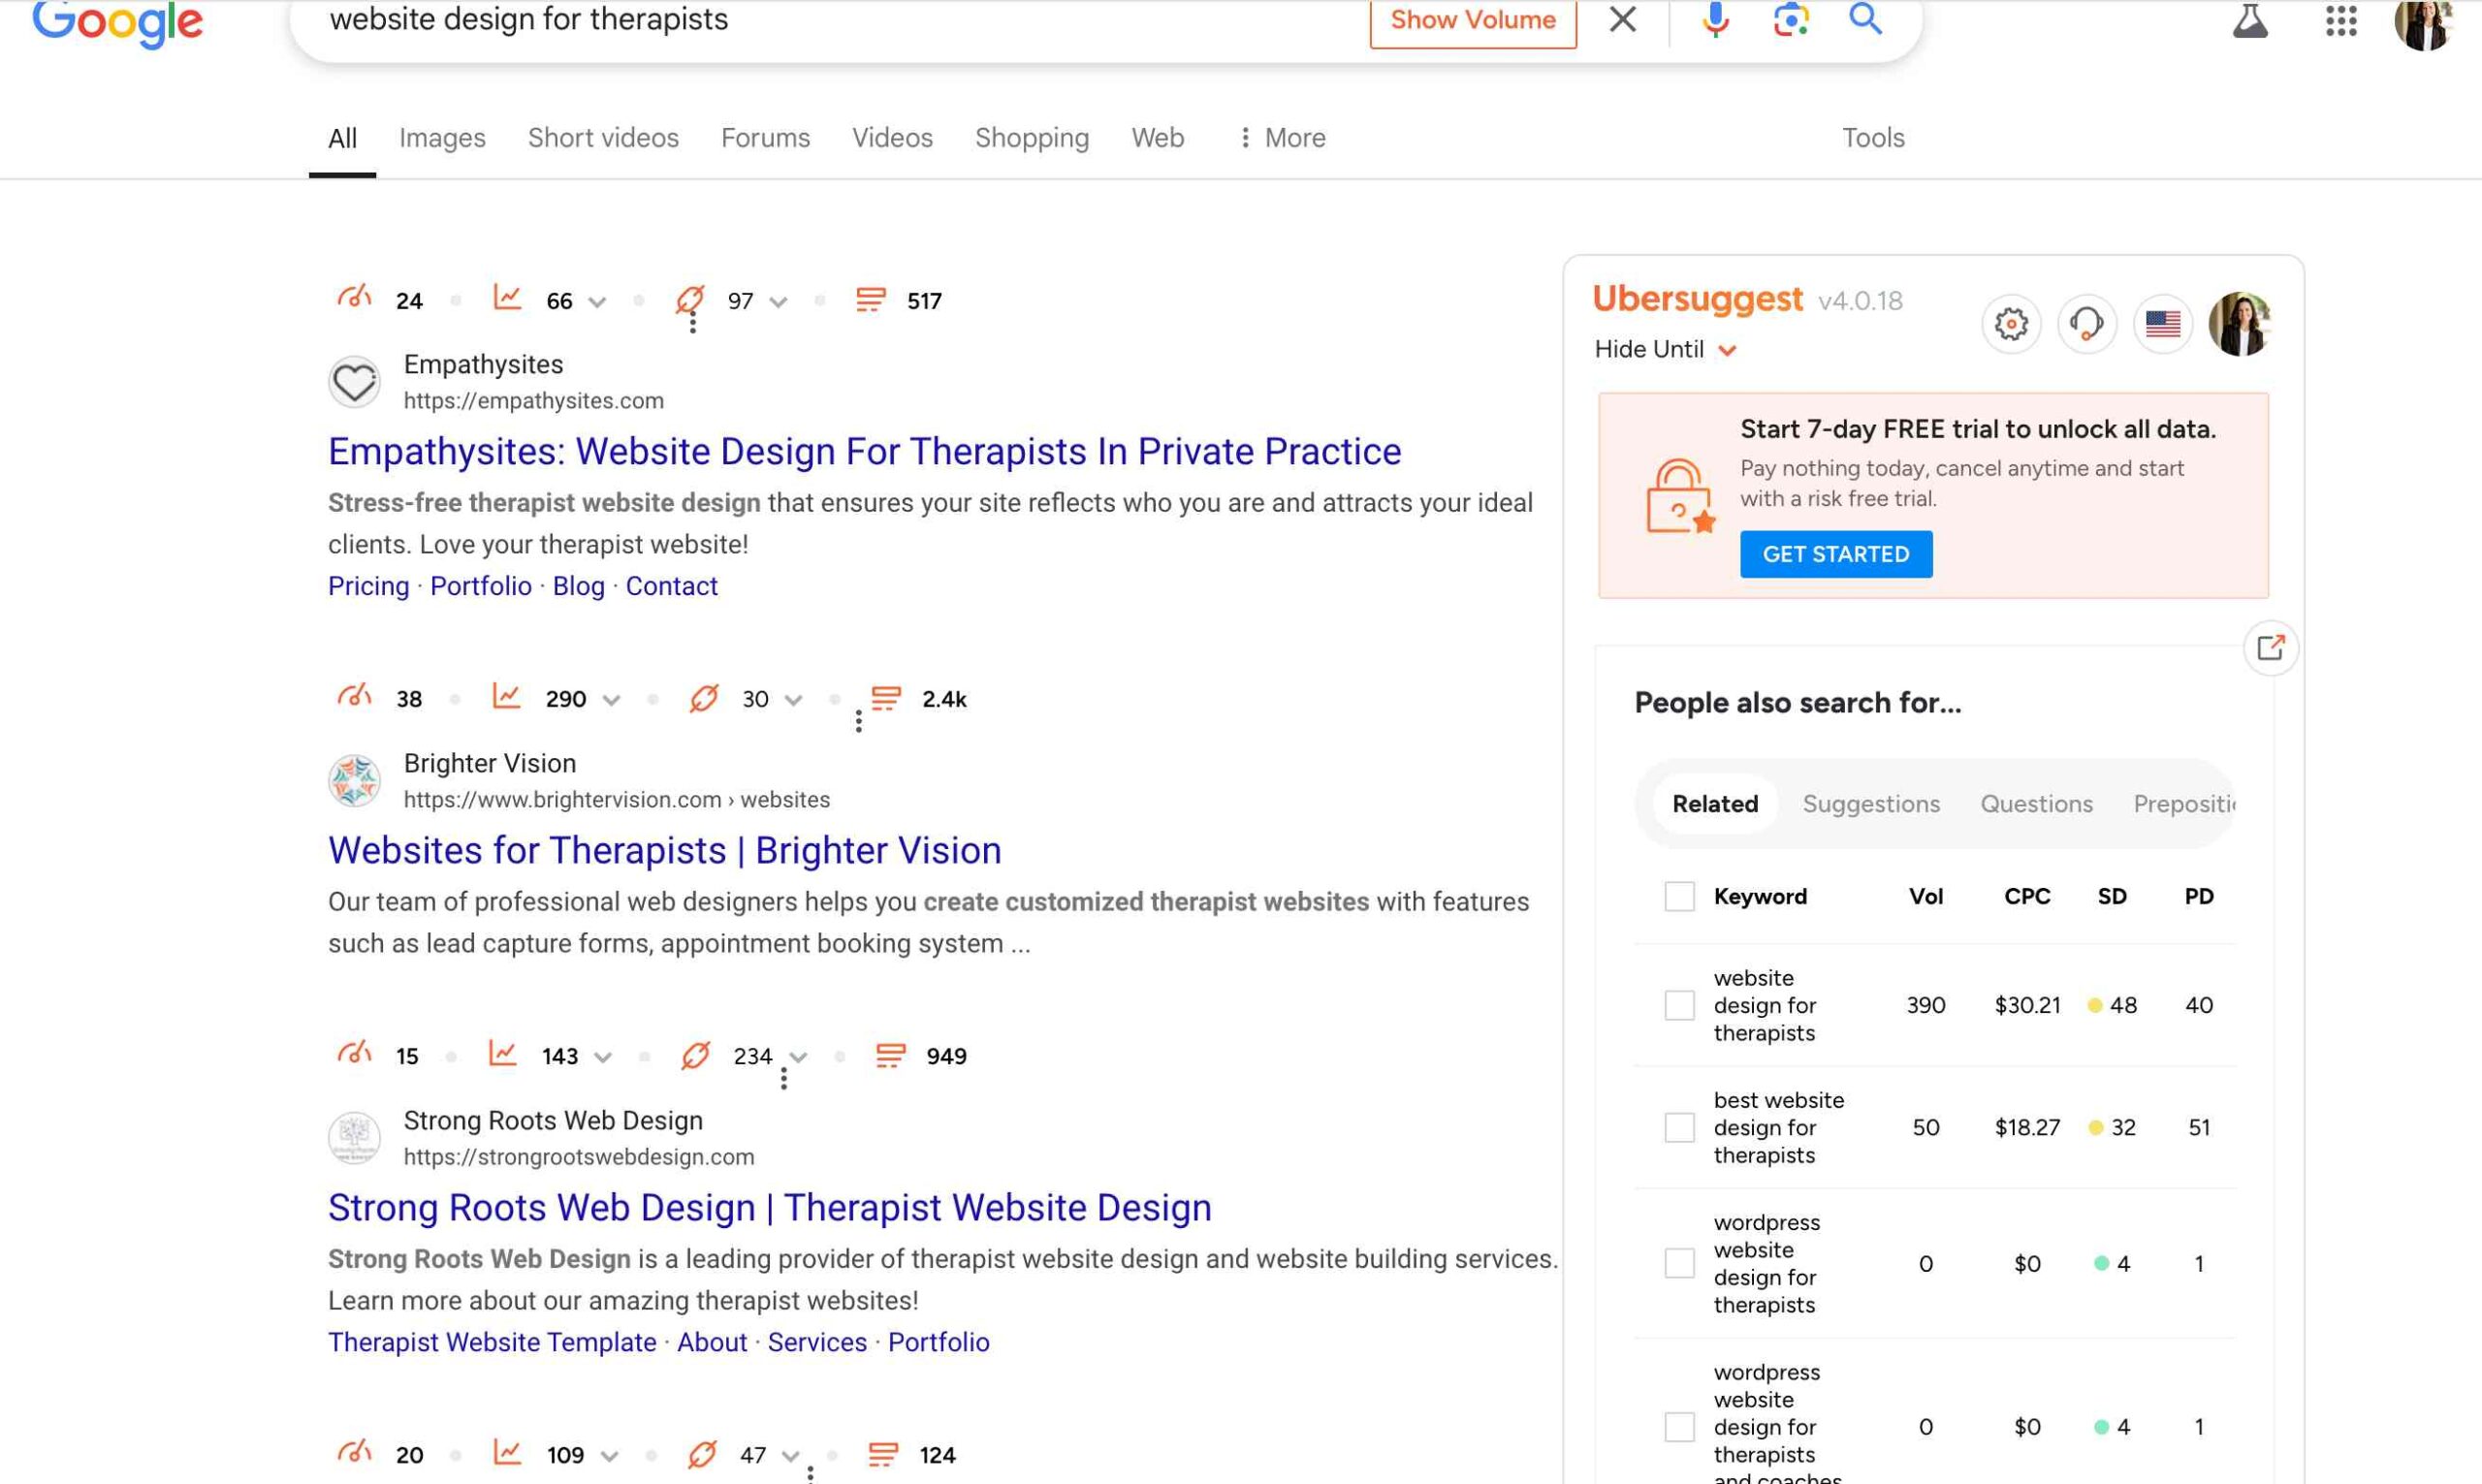This screenshot has width=2482, height=1484.
Task: Select Questions tab in Ubersuggest
Action: pyautogui.click(x=2036, y=804)
